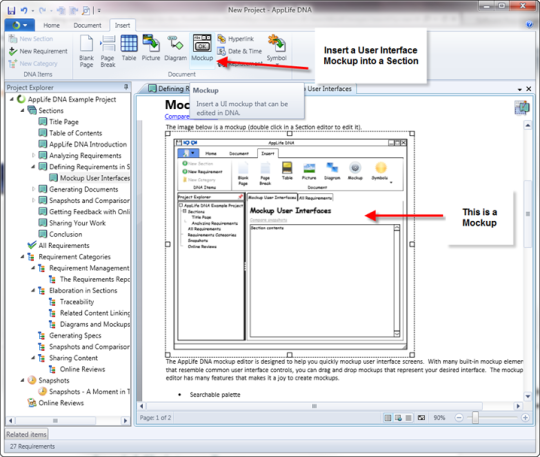Image resolution: width=540 pixels, height=457 pixels.
Task: Open the application orb menu button
Action: point(20,25)
